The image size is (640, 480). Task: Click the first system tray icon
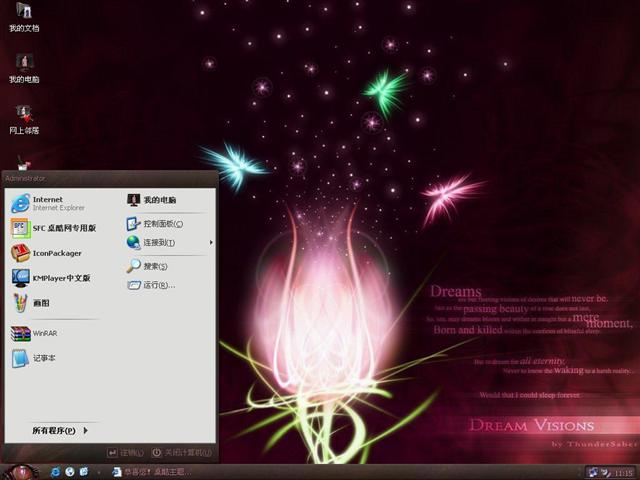[x=593, y=473]
